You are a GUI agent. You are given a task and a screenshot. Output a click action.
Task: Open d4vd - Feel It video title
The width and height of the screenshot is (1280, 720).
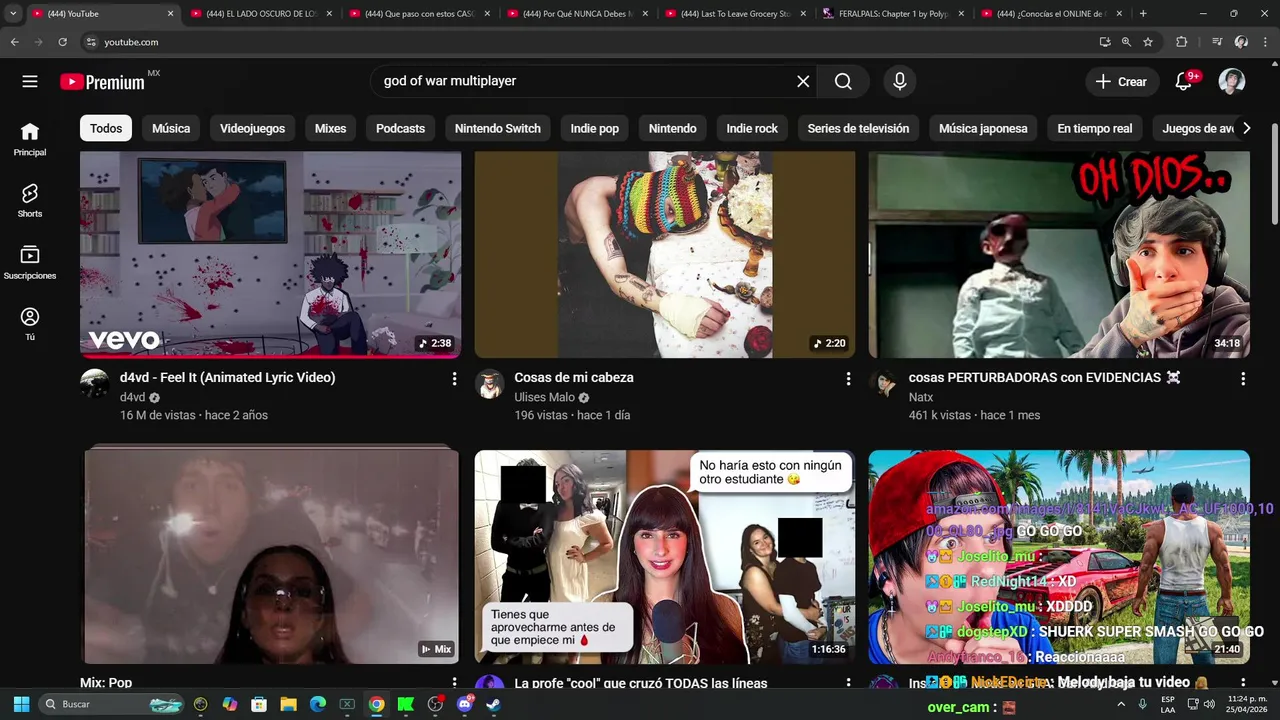(228, 378)
